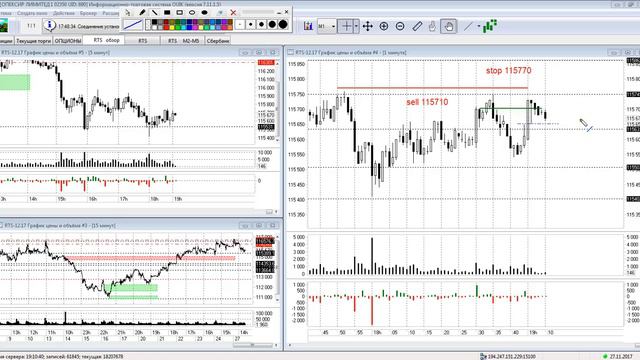Click the blue info connection message icon
The height and width of the screenshot is (360, 640).
pos(49,26)
